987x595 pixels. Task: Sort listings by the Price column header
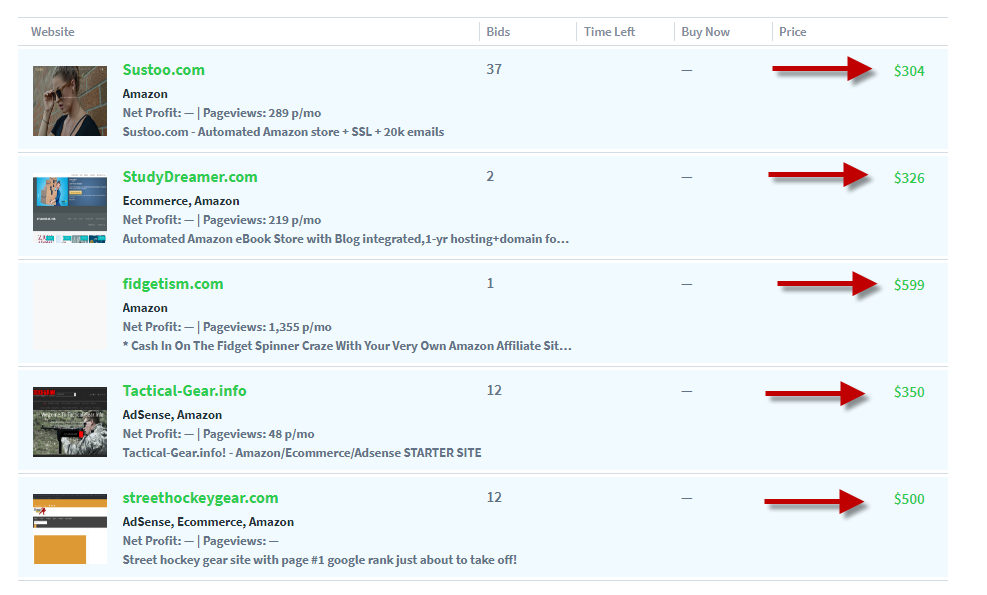click(793, 32)
